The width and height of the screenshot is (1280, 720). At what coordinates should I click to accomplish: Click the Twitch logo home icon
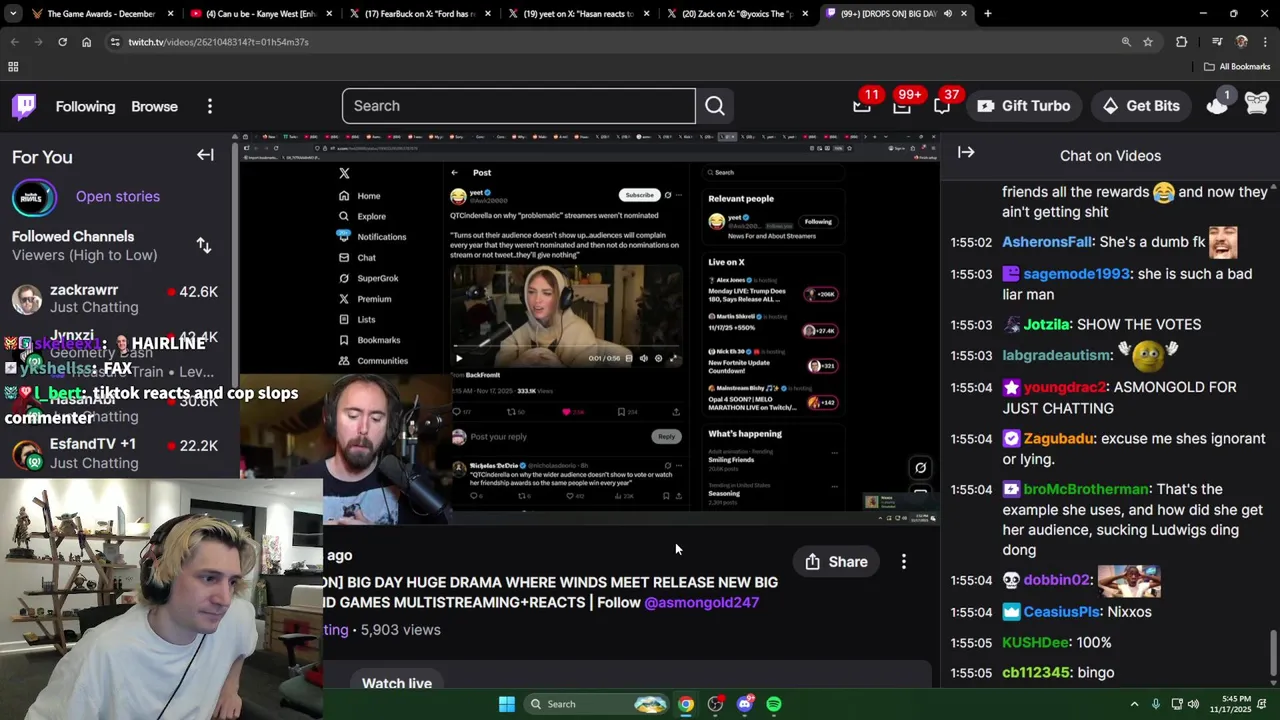(x=24, y=106)
